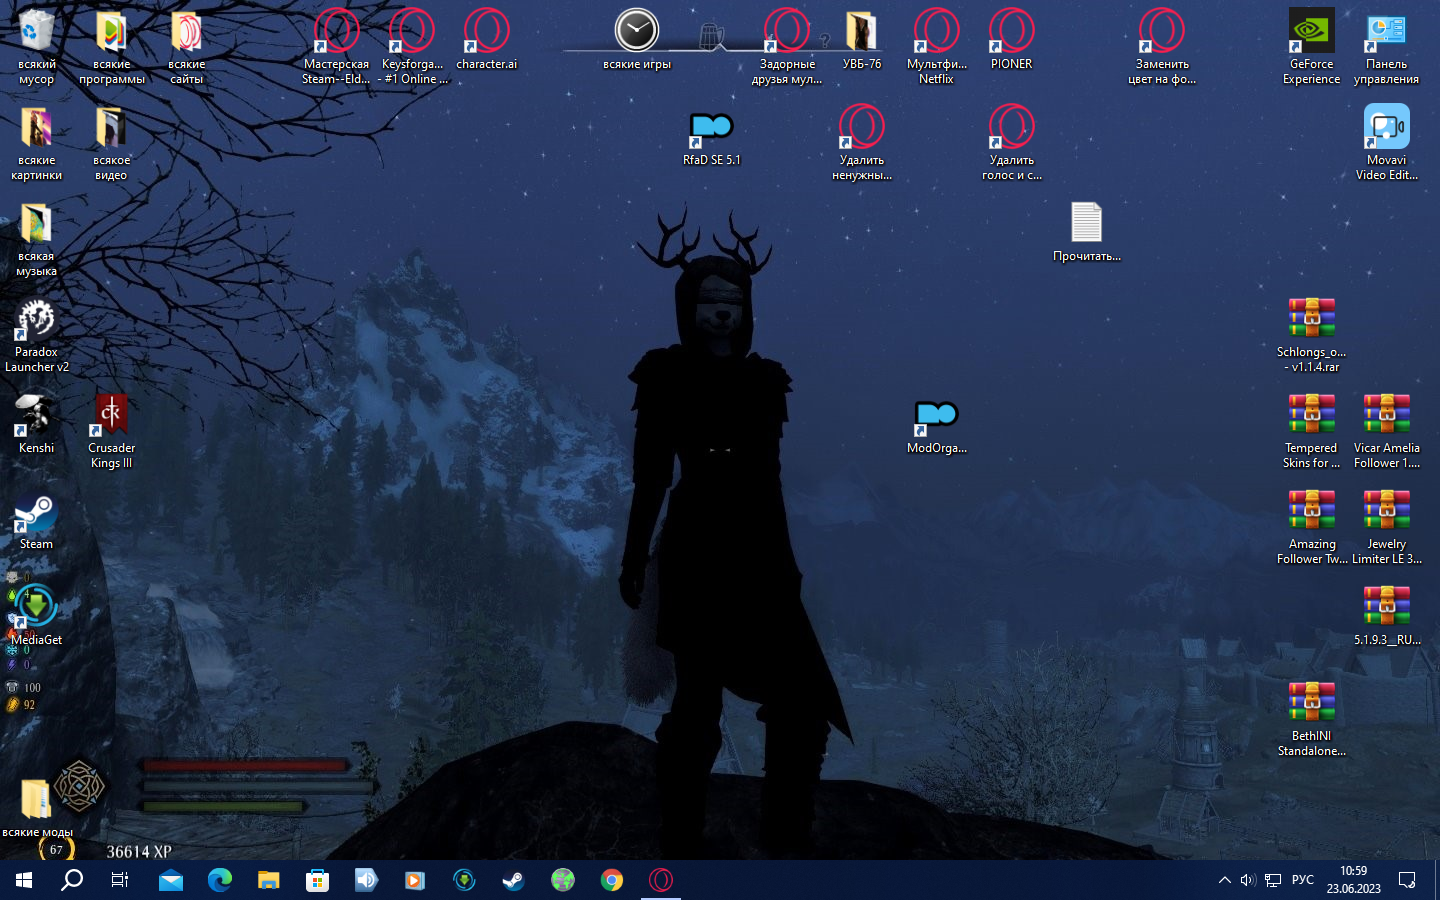Open the green circular app on the taskbar
The image size is (1440, 900).
tap(464, 880)
